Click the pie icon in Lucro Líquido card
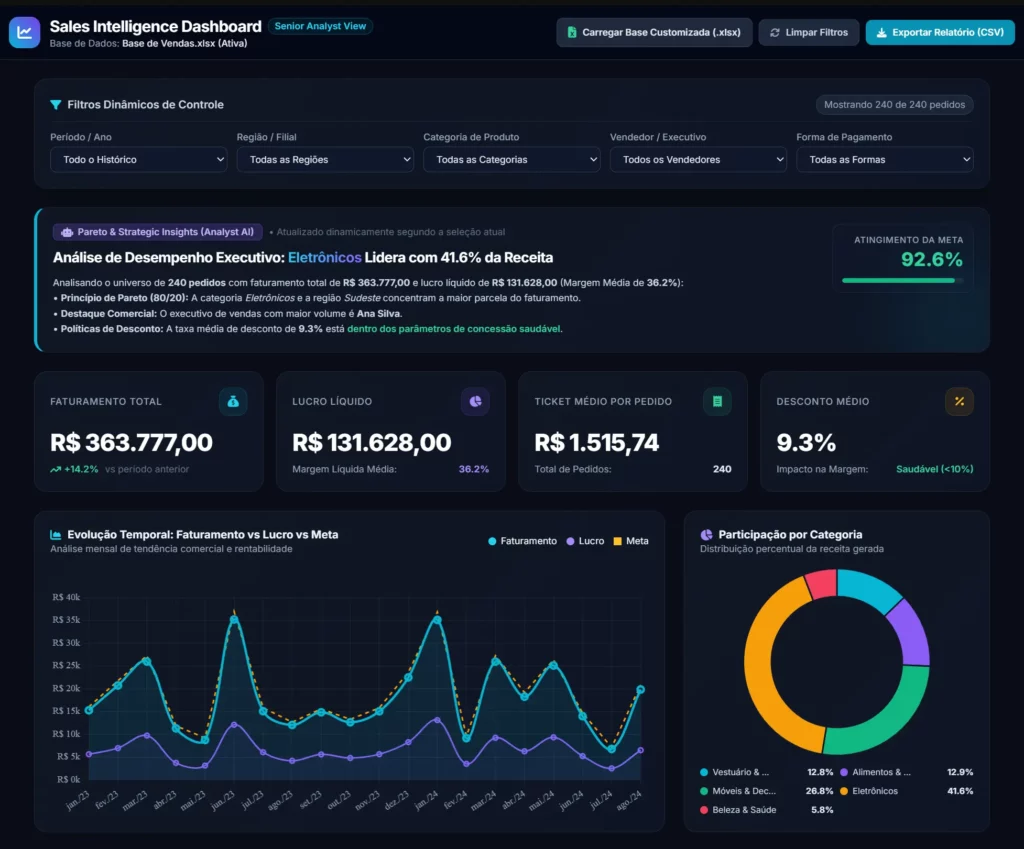The width and height of the screenshot is (1024, 849). pos(475,402)
